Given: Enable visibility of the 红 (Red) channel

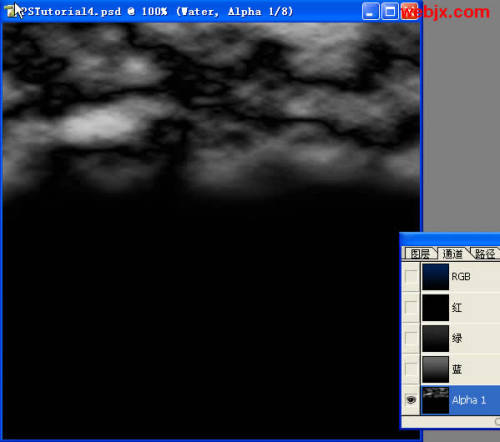Looking at the screenshot, I should point(411,307).
